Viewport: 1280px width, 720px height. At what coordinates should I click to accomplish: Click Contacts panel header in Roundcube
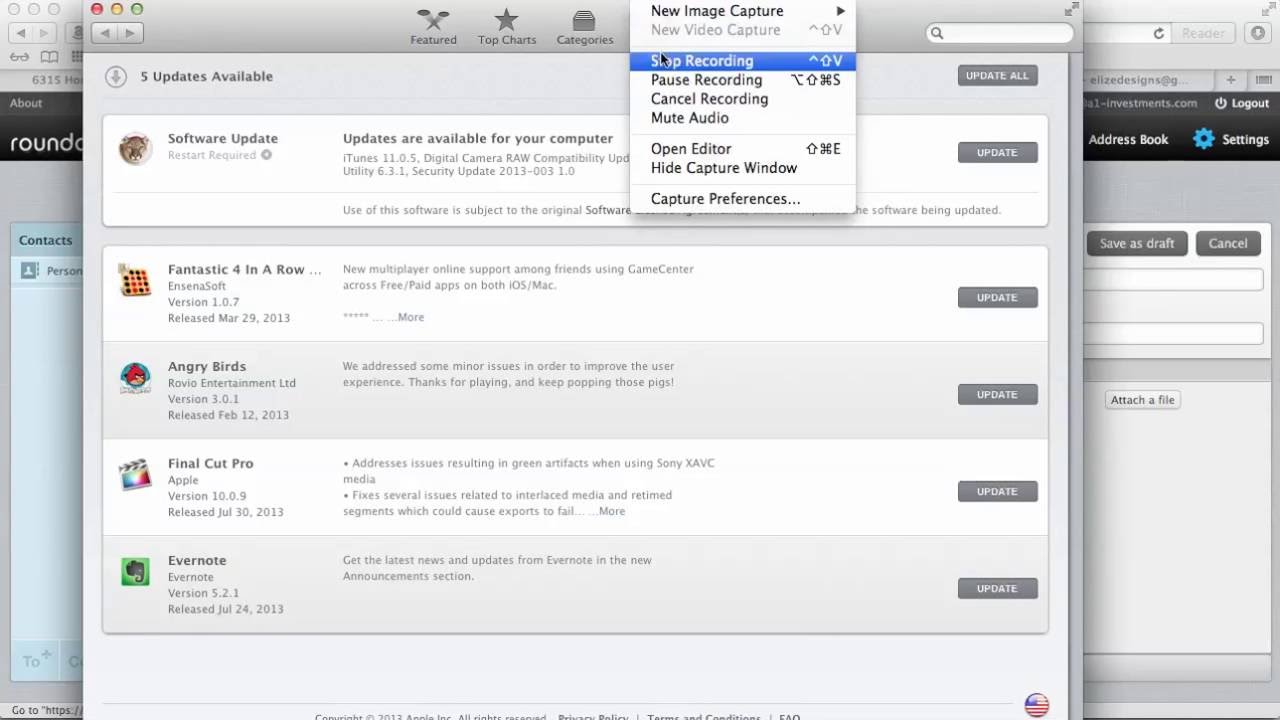tap(46, 240)
